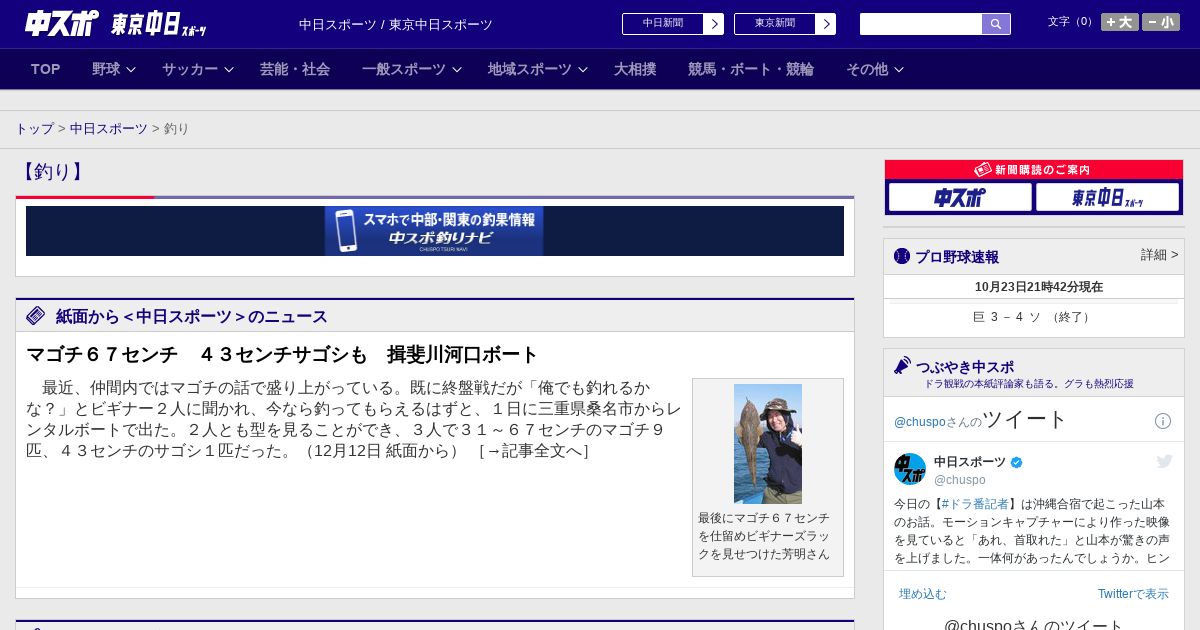Open the 一般スポーツ menu
Viewport: 1200px width, 630px height.
404,69
